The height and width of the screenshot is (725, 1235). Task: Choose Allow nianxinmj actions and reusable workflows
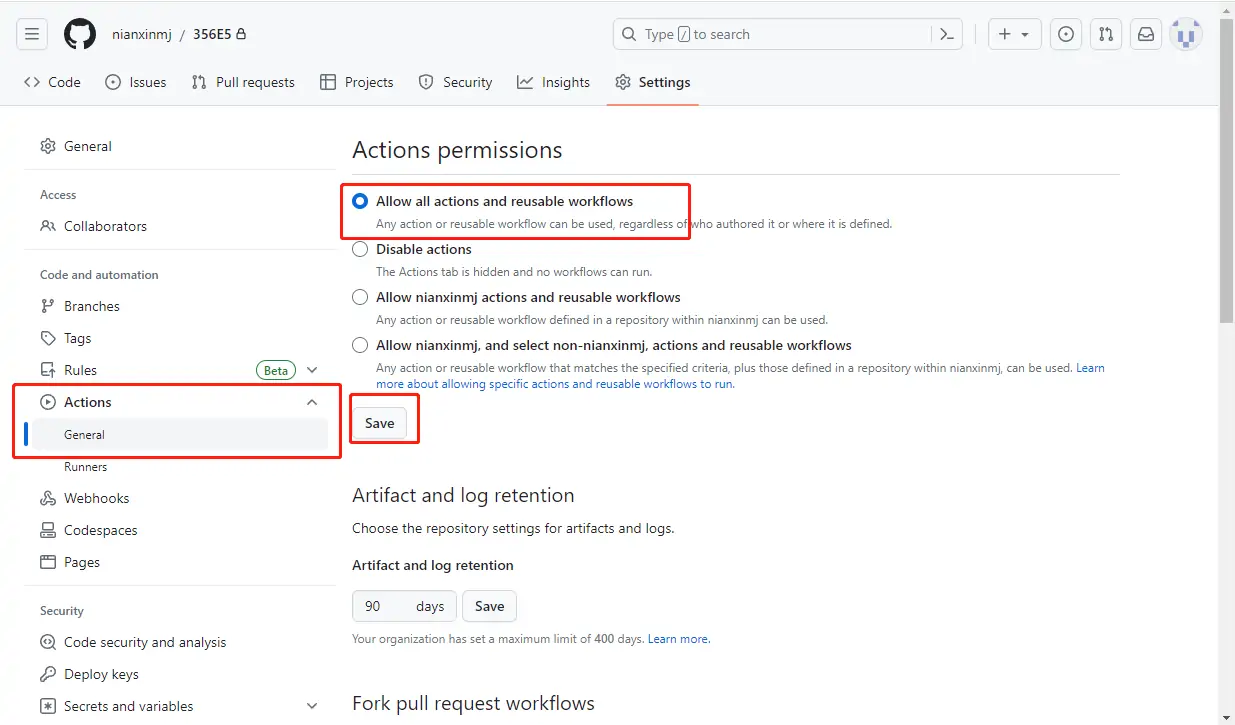pos(359,297)
